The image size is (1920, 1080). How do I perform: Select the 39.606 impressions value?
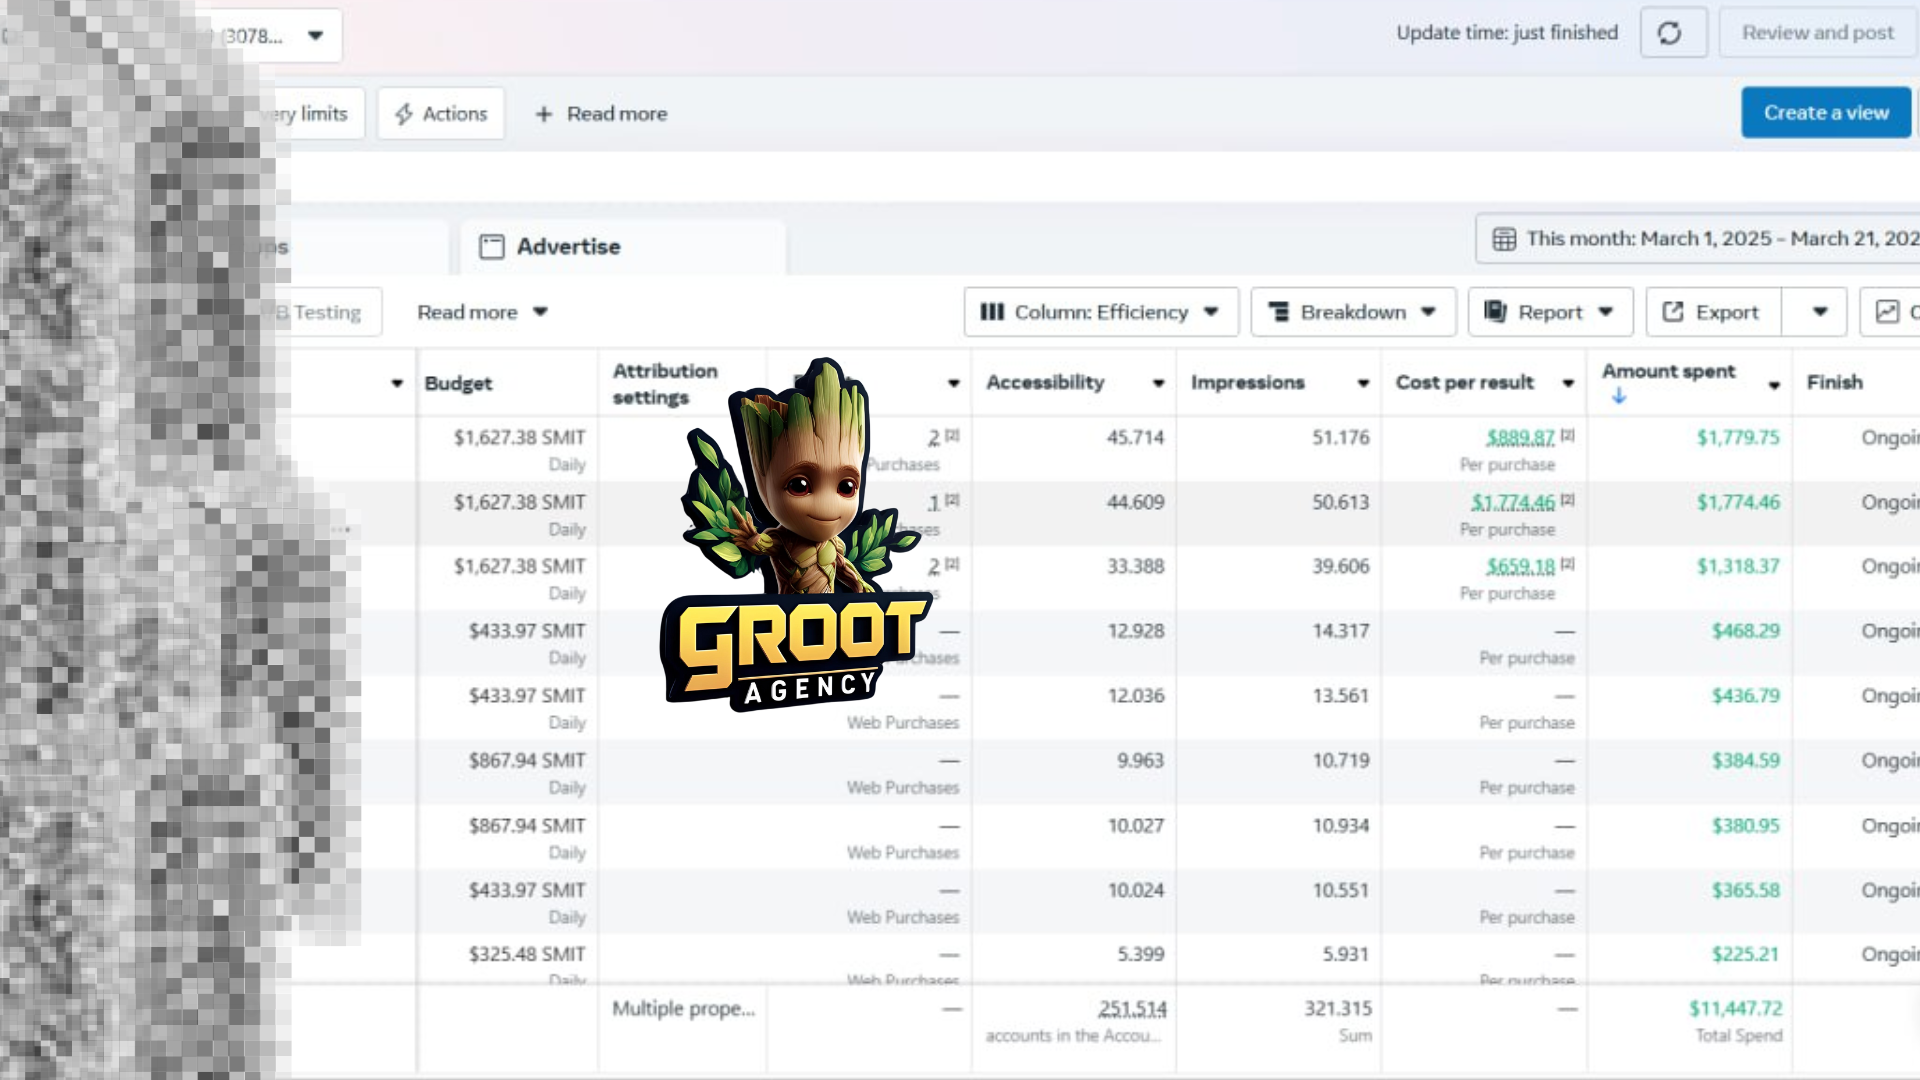click(1341, 567)
